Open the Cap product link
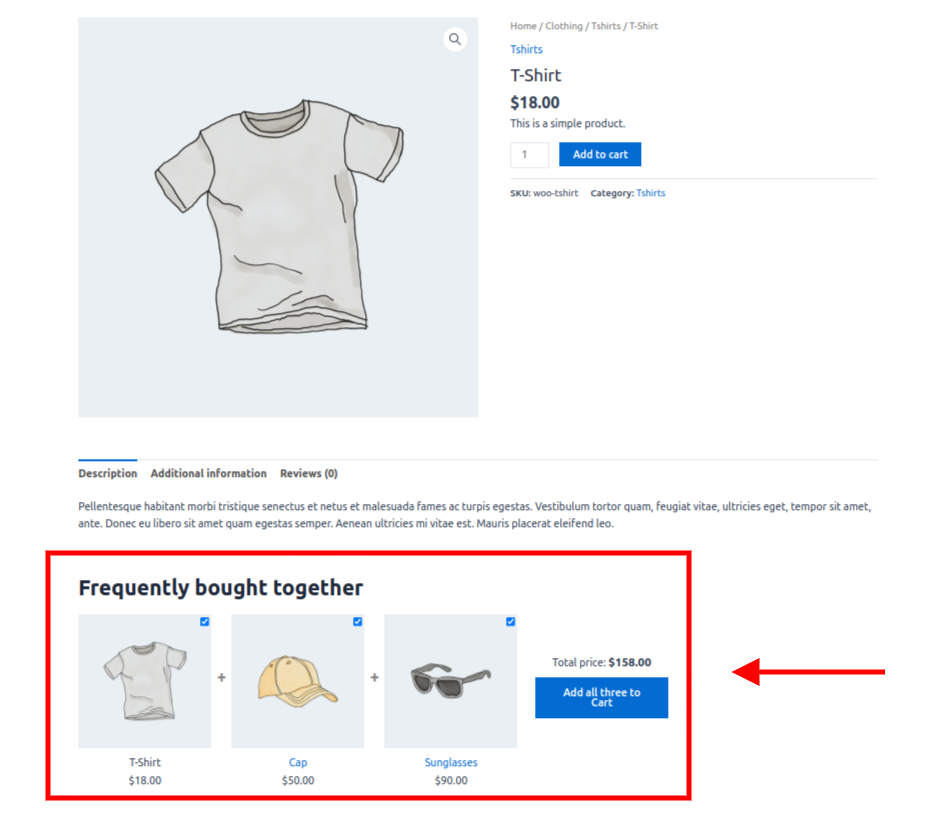Screen dimensions: 934x814 (x=298, y=762)
